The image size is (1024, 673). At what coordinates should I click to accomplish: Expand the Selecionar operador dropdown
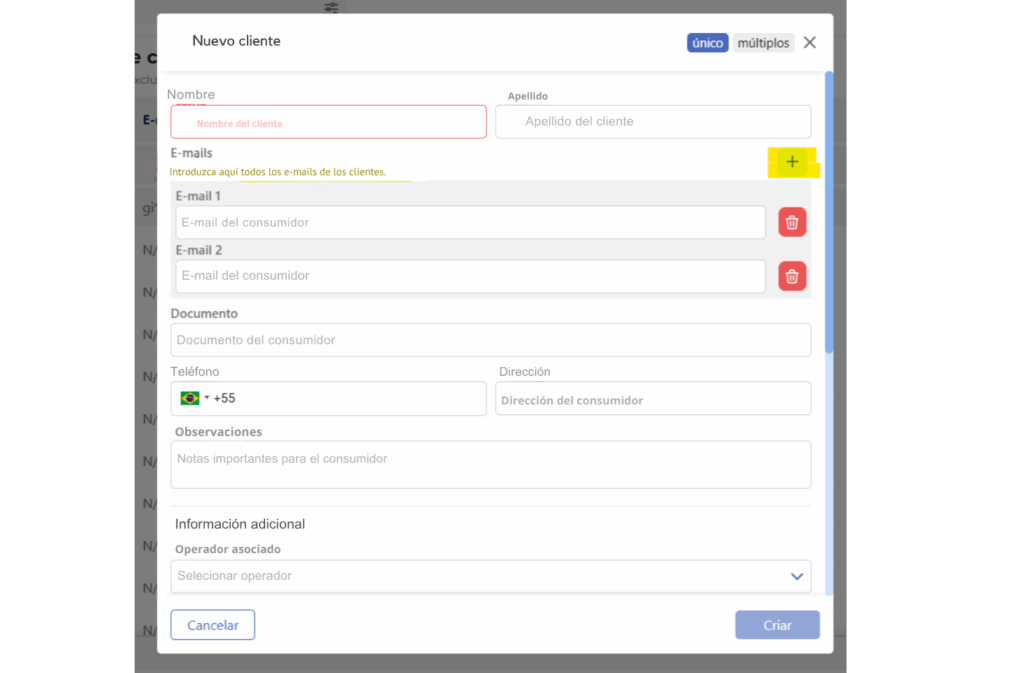[796, 576]
